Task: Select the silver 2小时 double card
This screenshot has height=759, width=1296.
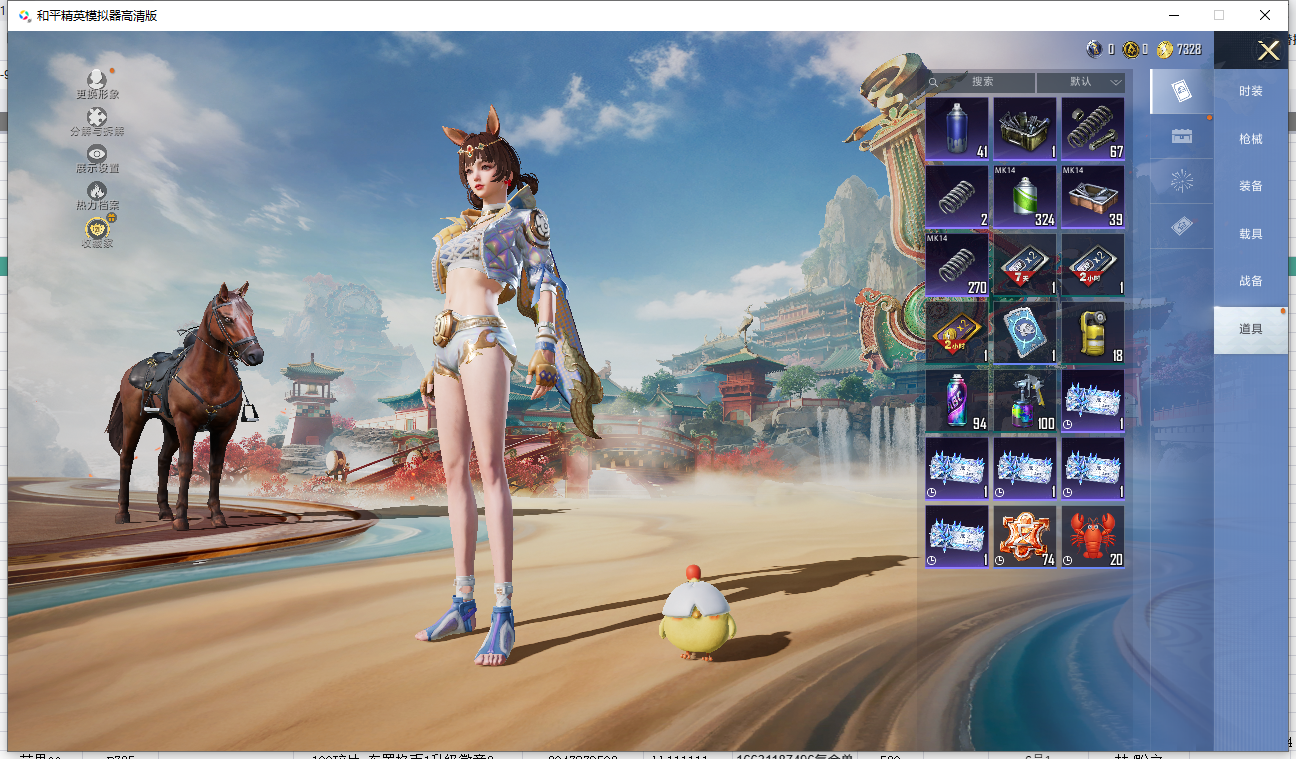Action: tap(1093, 264)
